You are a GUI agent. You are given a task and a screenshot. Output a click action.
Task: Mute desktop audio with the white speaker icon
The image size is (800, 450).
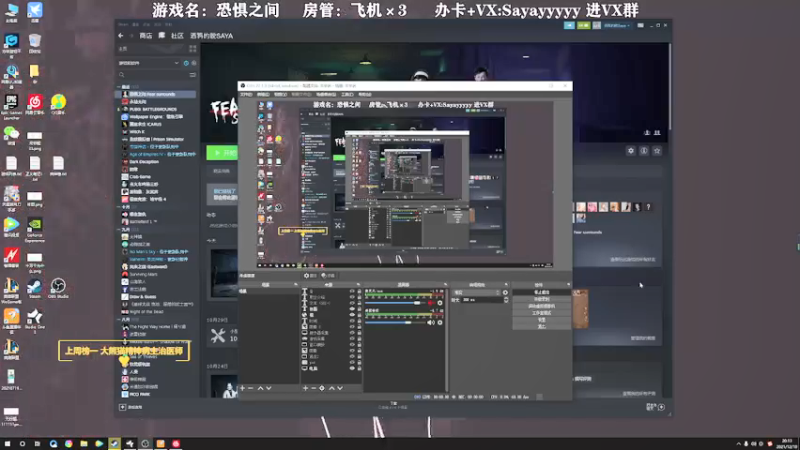pyautogui.click(x=431, y=322)
